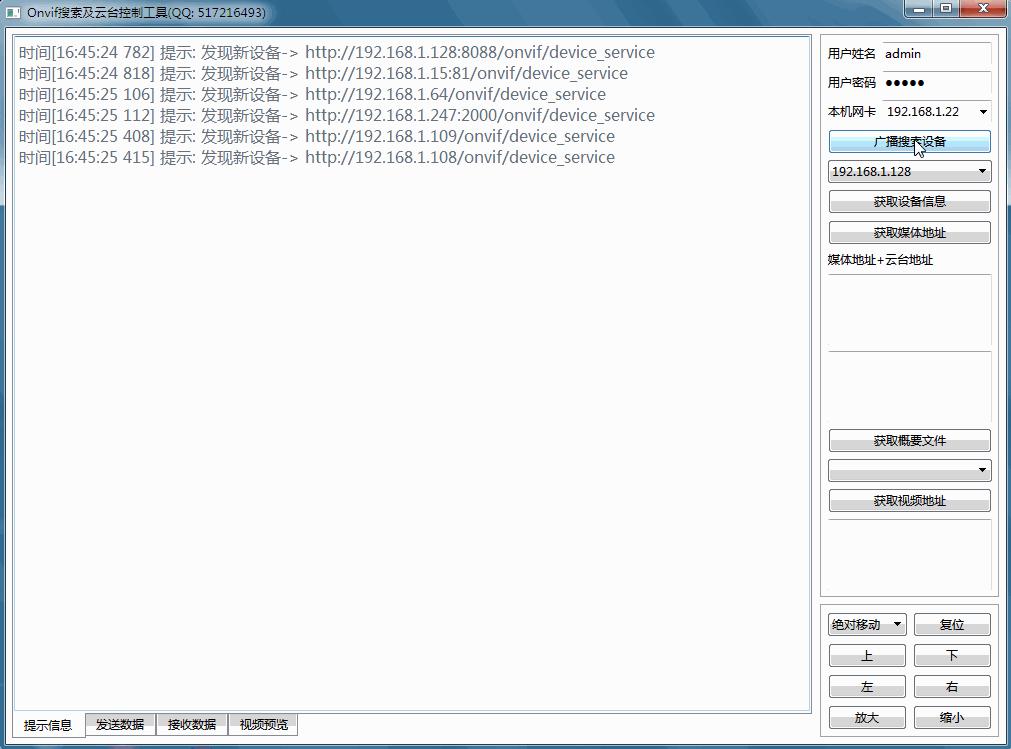Zoom in using 放大 button

tap(867, 718)
